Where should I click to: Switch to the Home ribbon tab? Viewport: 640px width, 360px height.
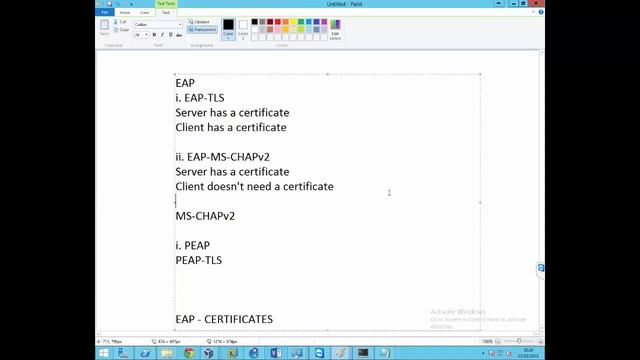(x=125, y=13)
